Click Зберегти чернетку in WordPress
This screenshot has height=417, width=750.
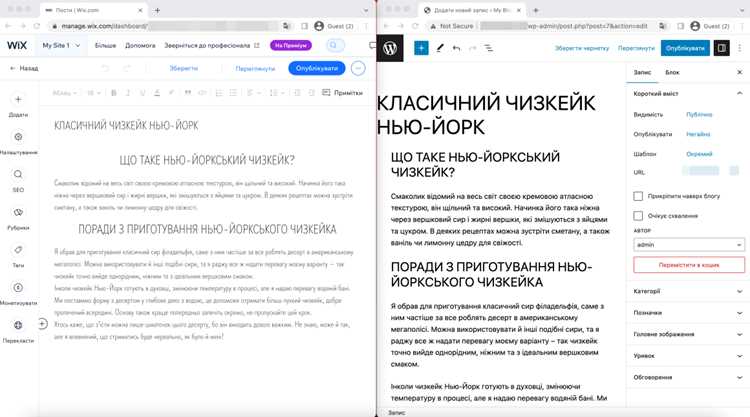coord(582,48)
